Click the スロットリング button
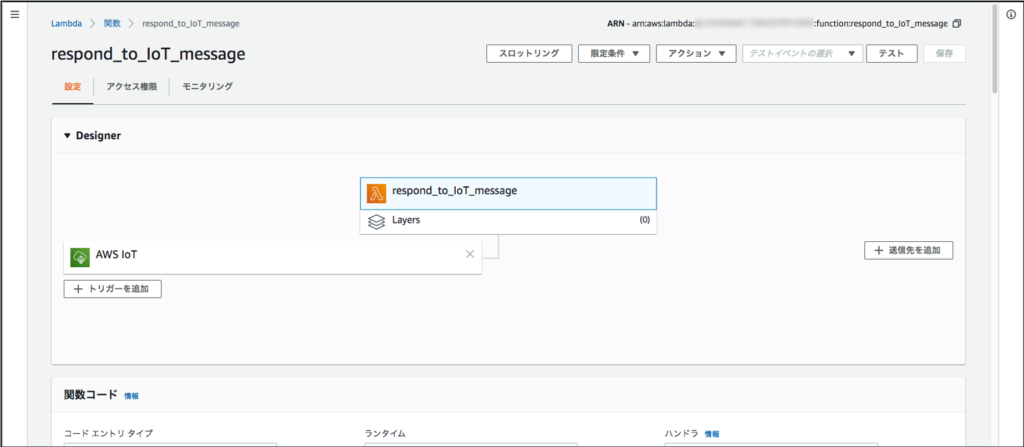Viewport: 1024px width, 447px height. click(529, 54)
